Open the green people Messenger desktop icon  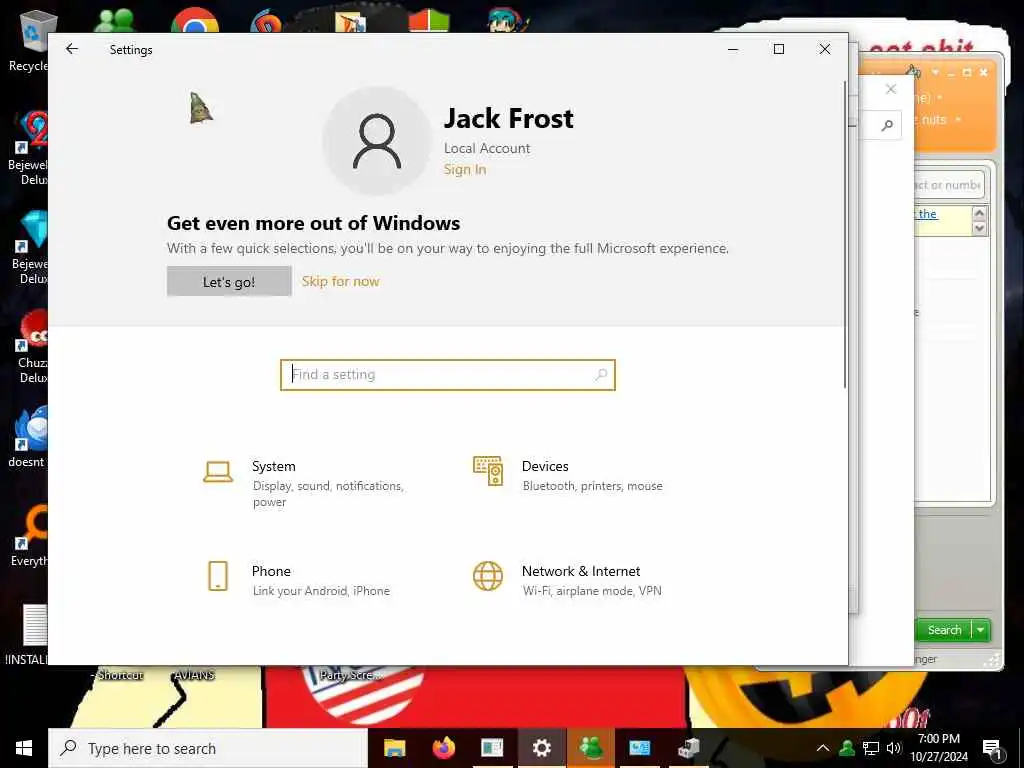click(114, 20)
